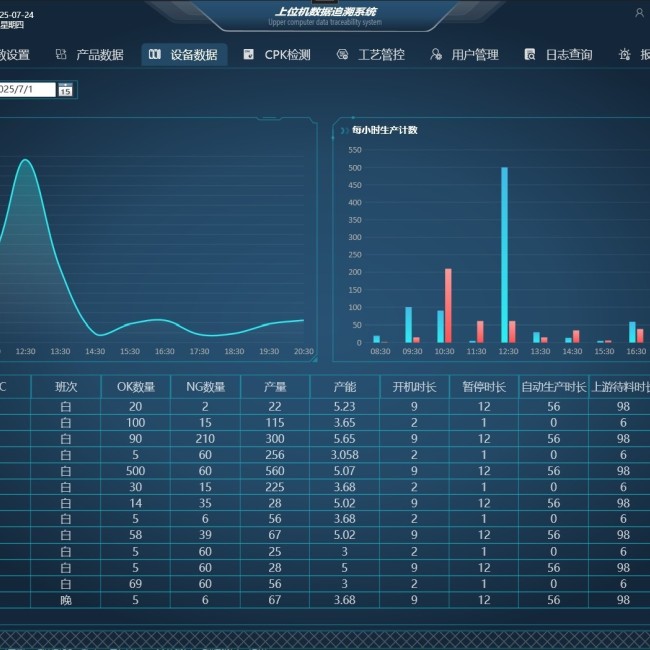Click the date input field 2025/7/1
Screen dimensions: 650x650
27,90
